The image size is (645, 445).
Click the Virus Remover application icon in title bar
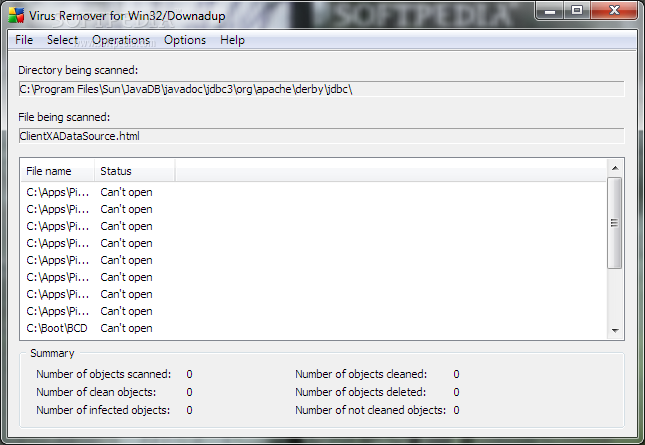pos(16,15)
